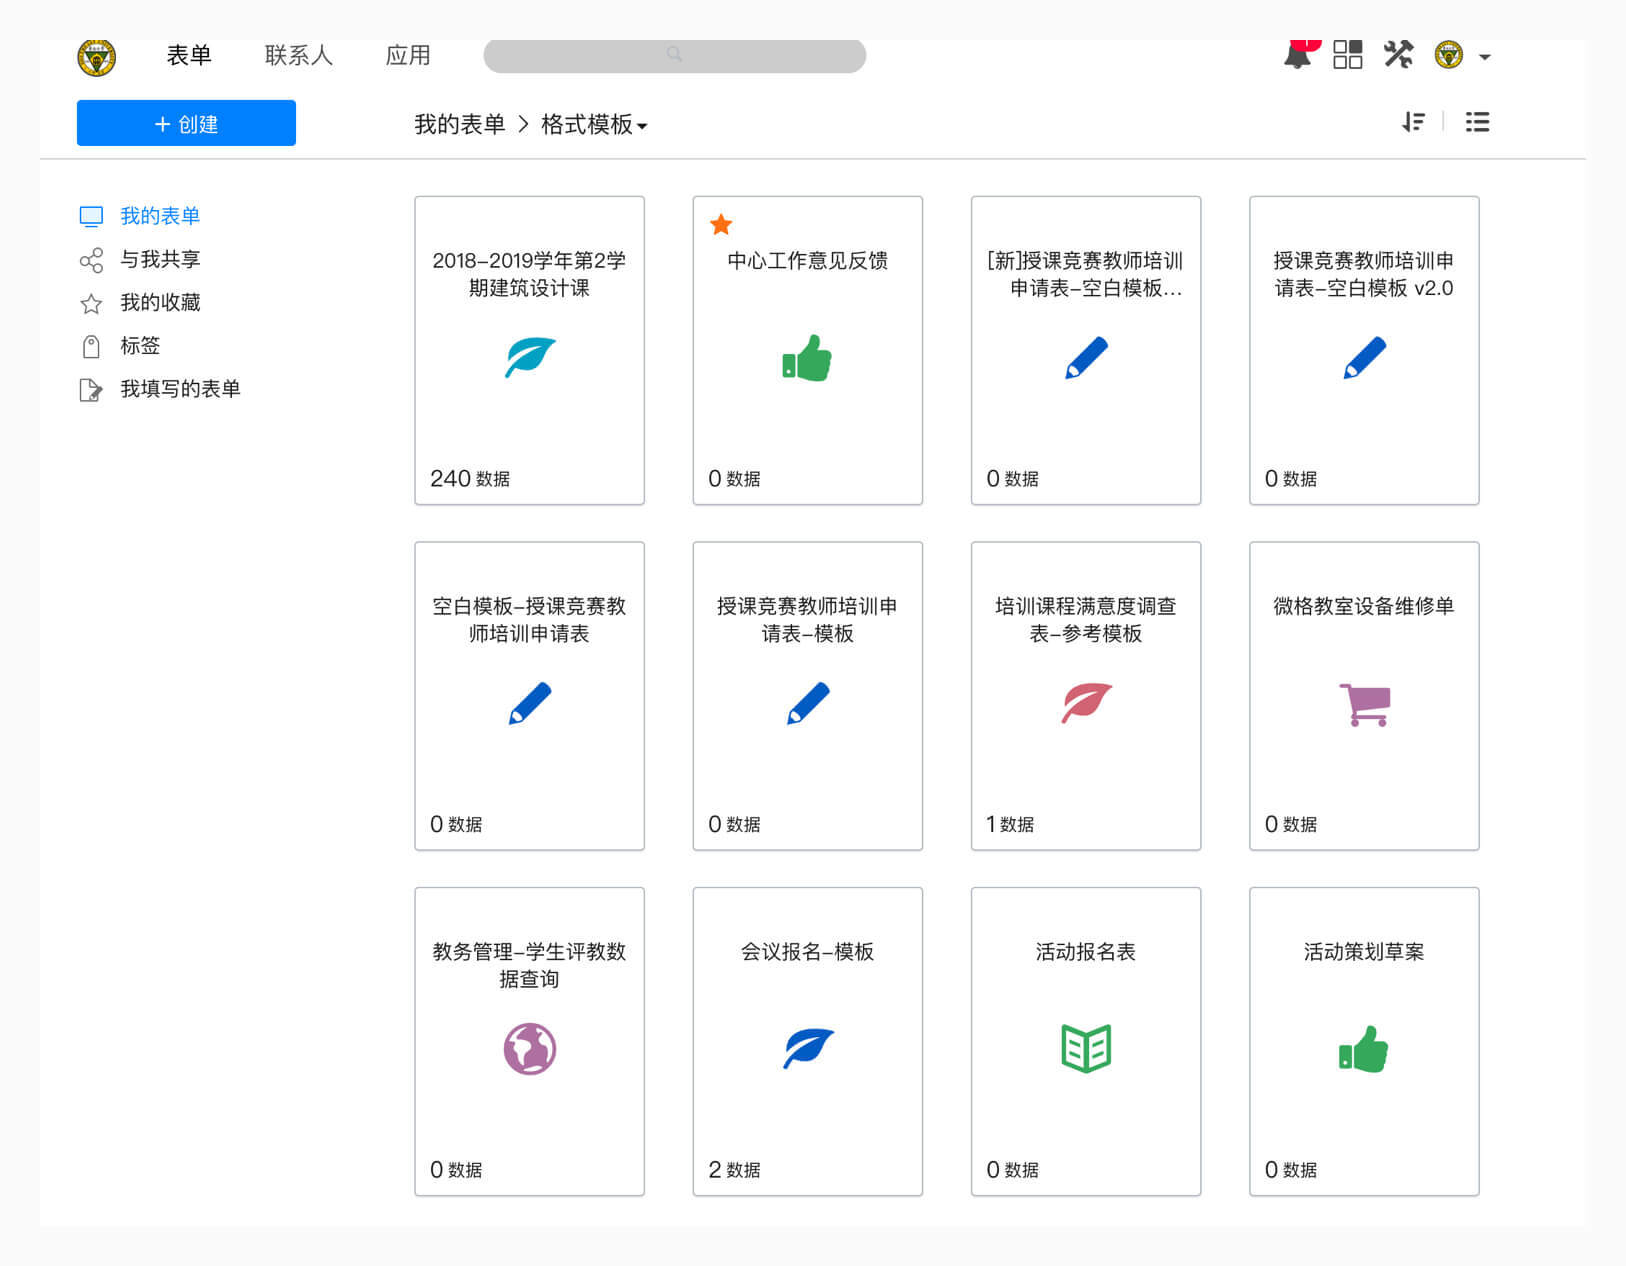The height and width of the screenshot is (1266, 1626).
Task: Click the user avatar icon
Action: [1449, 55]
